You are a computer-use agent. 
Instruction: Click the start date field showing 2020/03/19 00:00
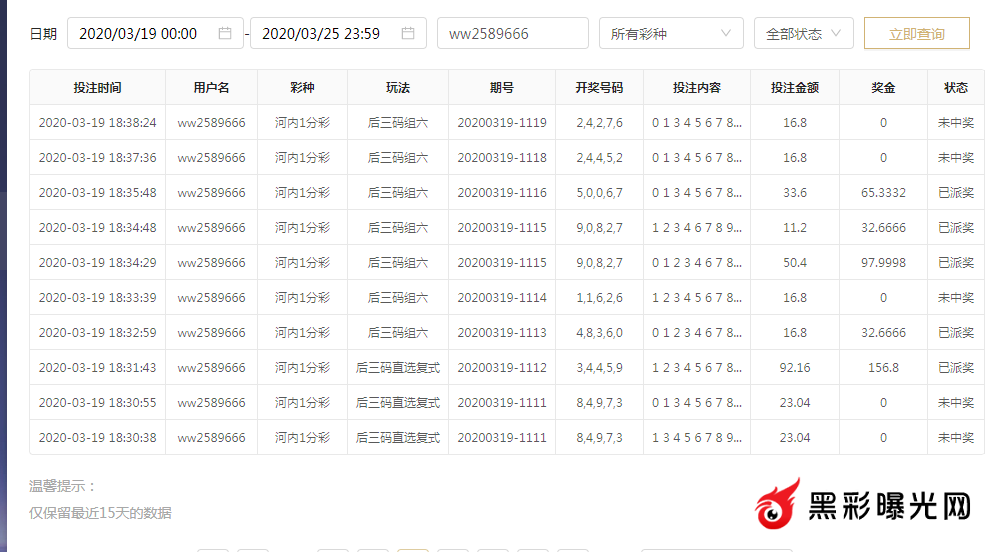point(140,33)
